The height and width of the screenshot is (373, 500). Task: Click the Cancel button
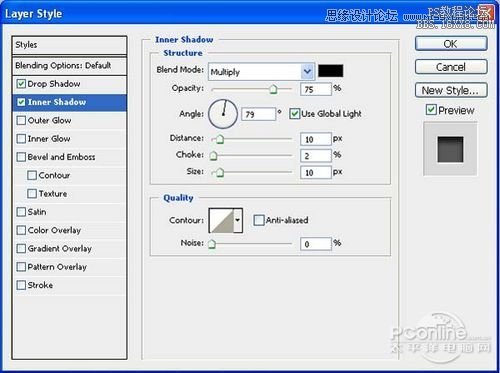(451, 67)
